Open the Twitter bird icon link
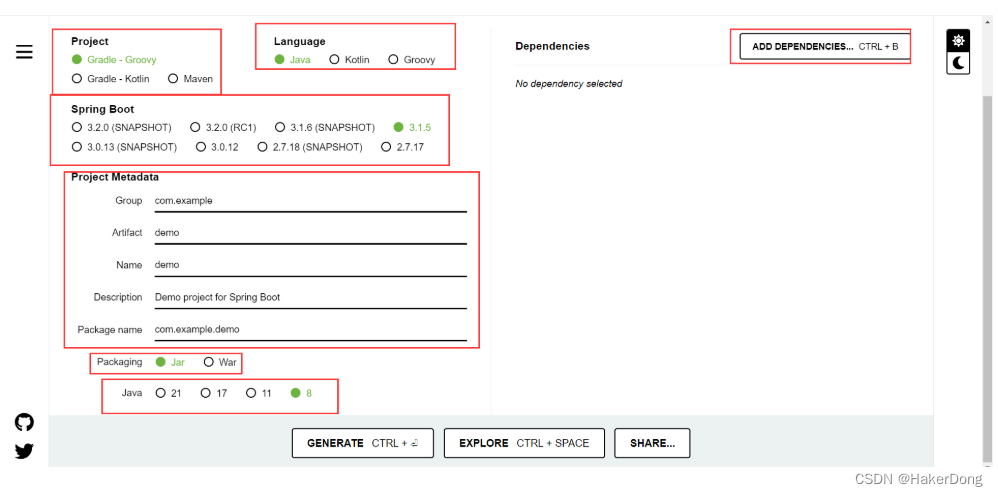The image size is (998, 496). 24,451
